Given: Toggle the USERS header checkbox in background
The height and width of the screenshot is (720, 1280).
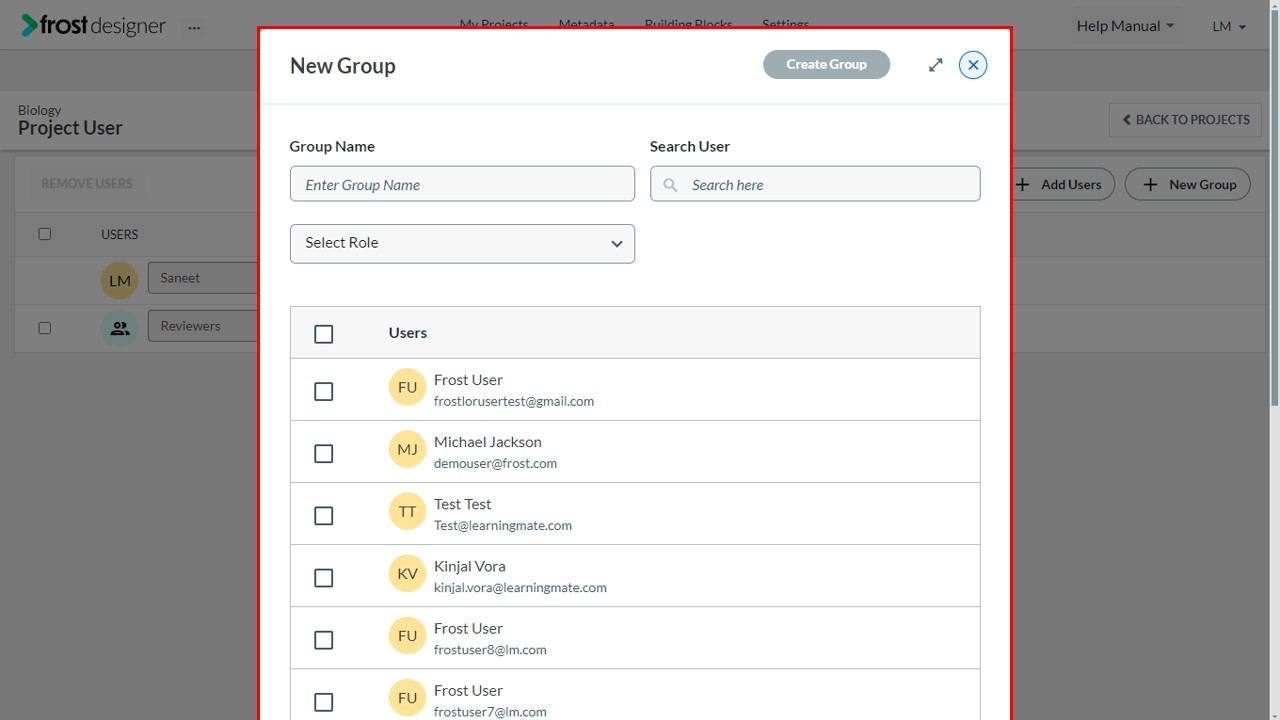Looking at the screenshot, I should pos(44,234).
